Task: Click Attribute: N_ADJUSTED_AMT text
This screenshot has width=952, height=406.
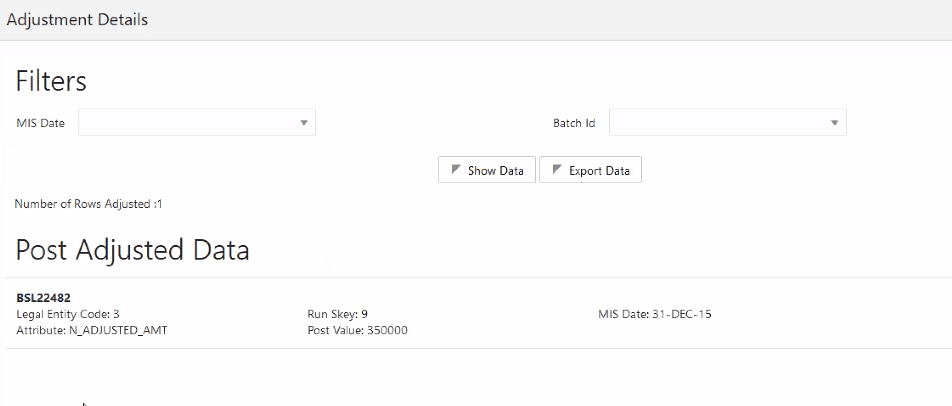Action: (x=92, y=331)
